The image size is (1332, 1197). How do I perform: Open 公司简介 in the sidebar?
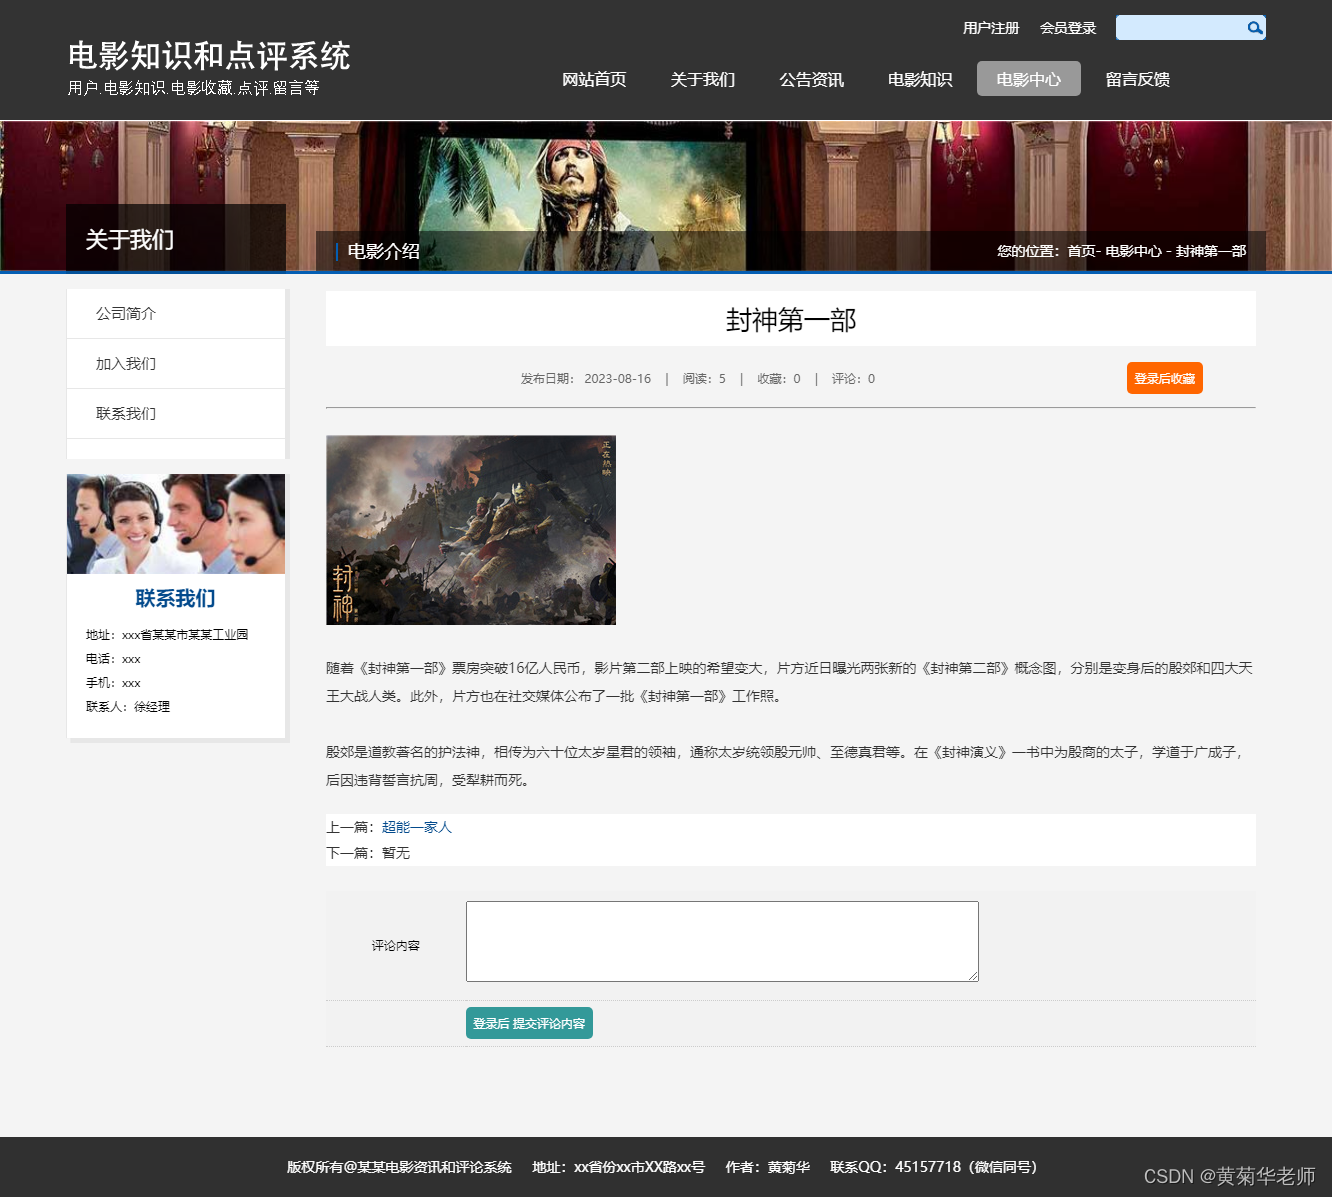(176, 314)
